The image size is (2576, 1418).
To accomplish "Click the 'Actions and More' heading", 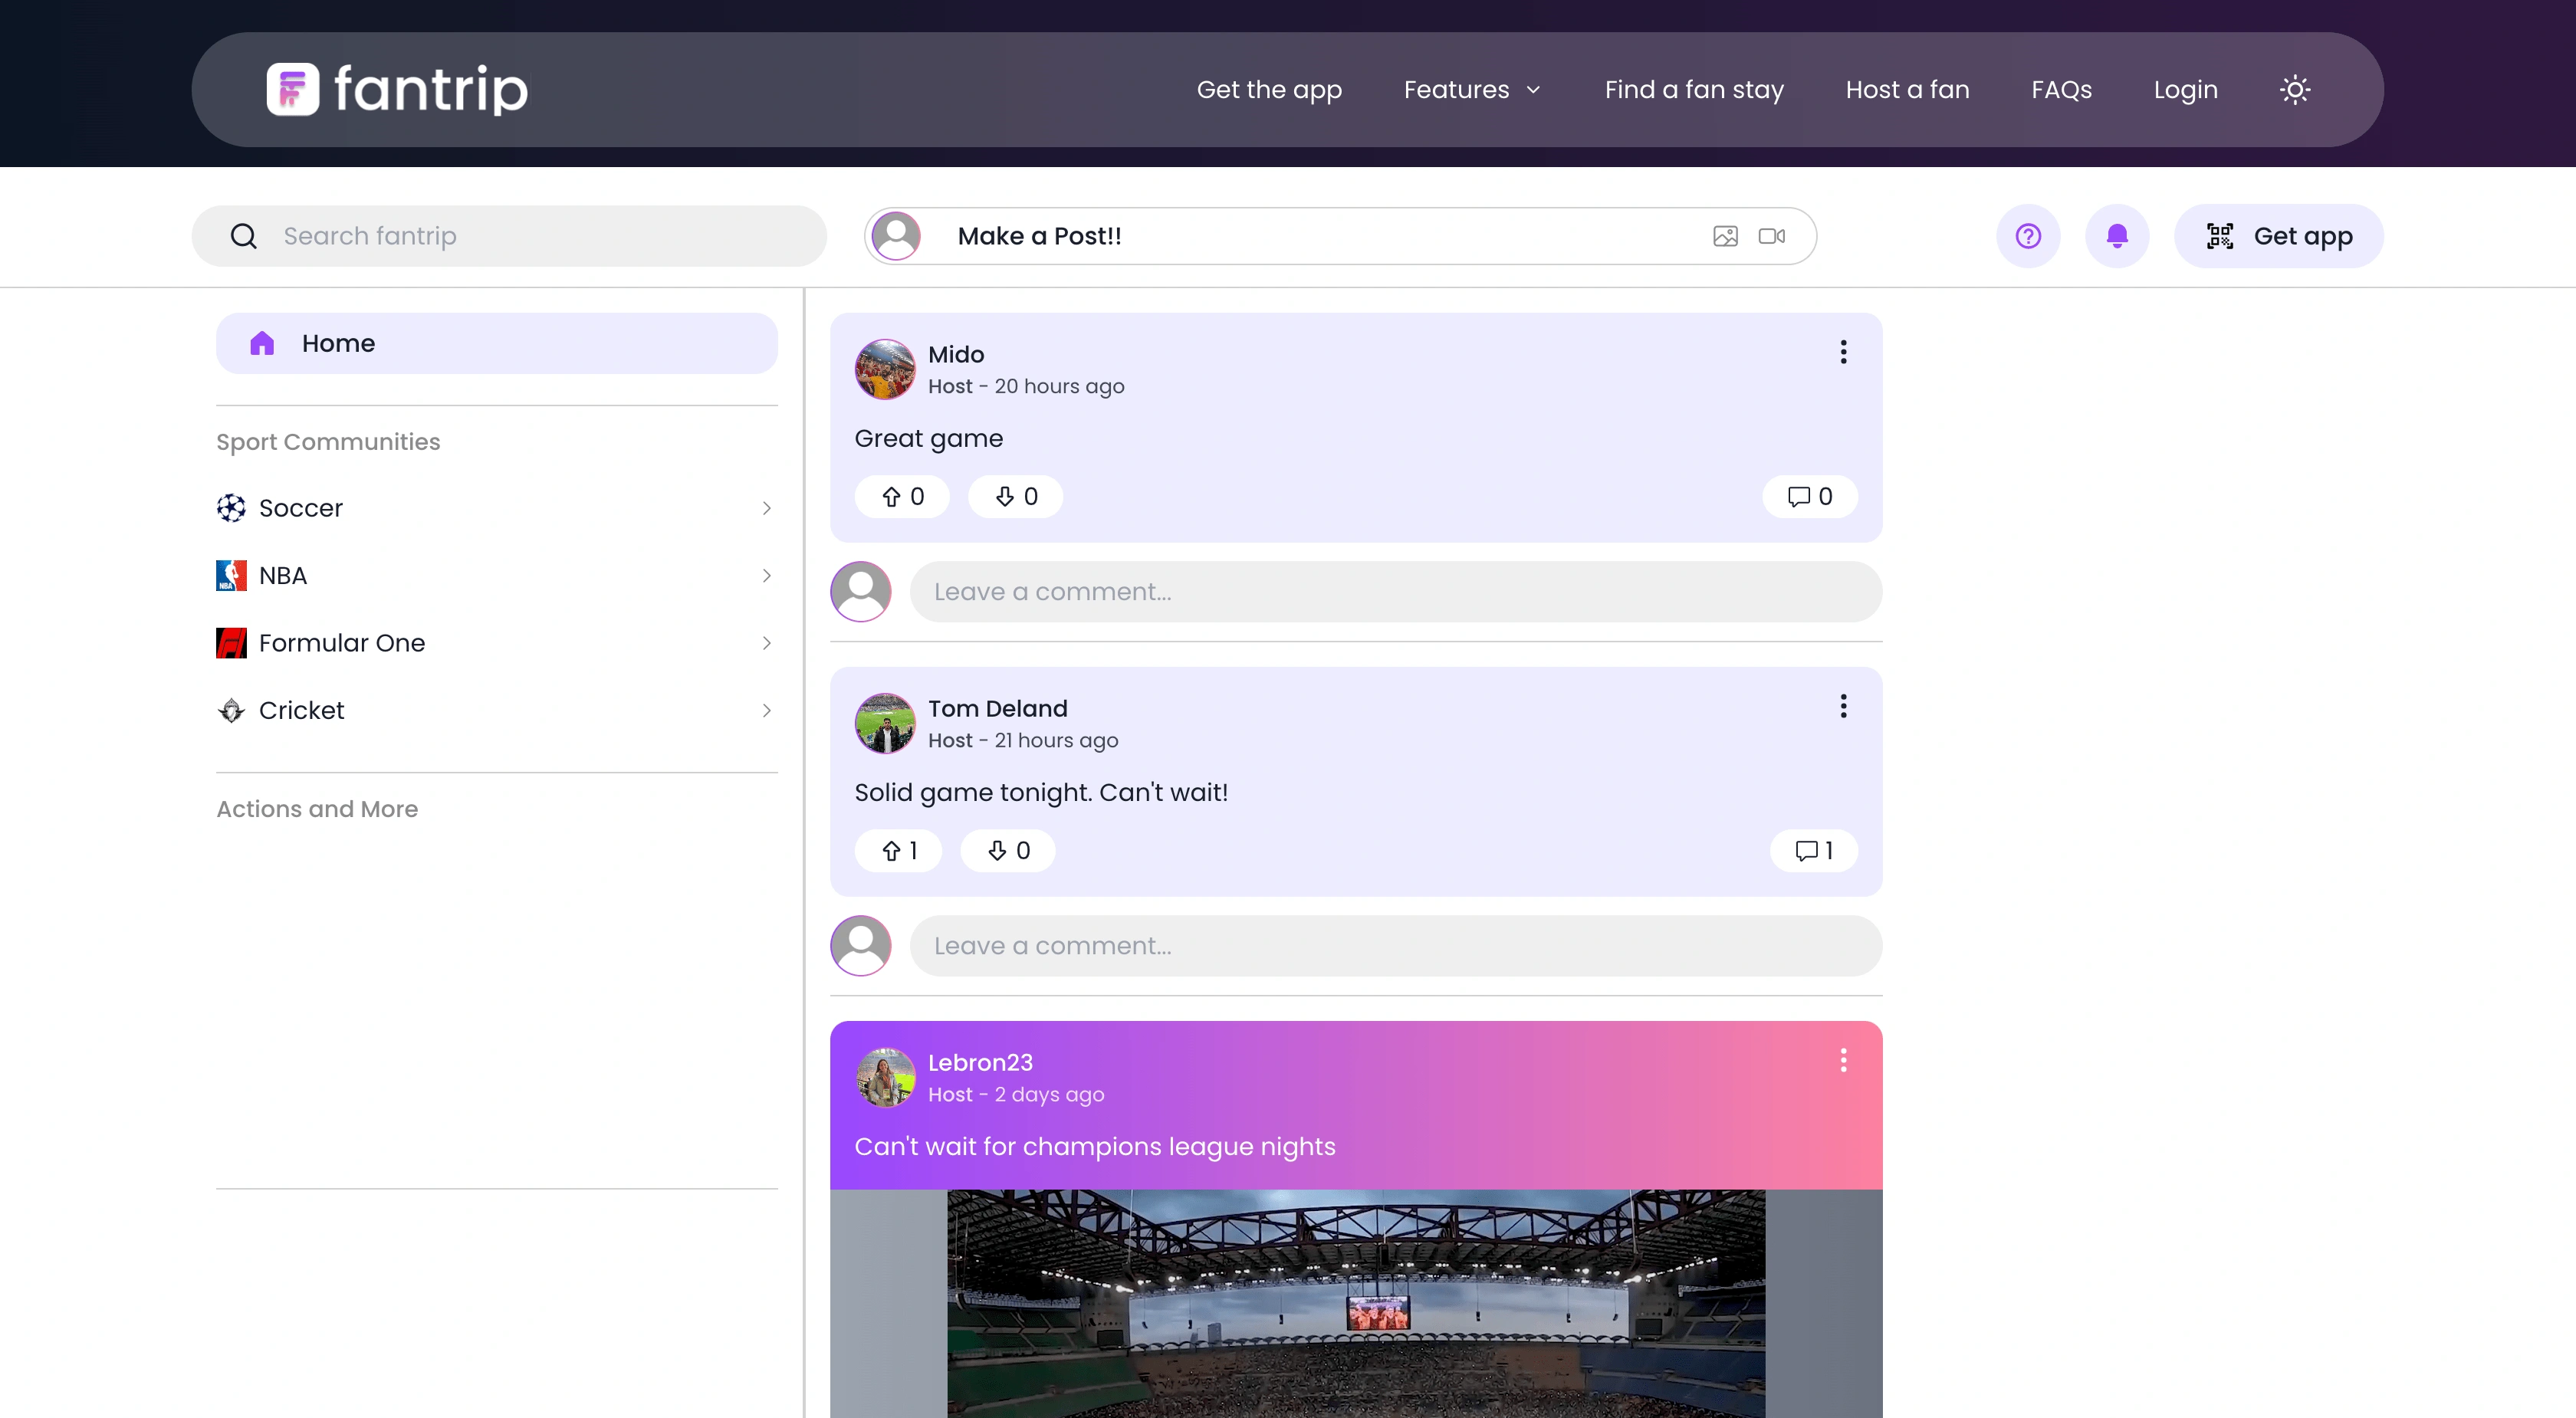I will coord(317,809).
